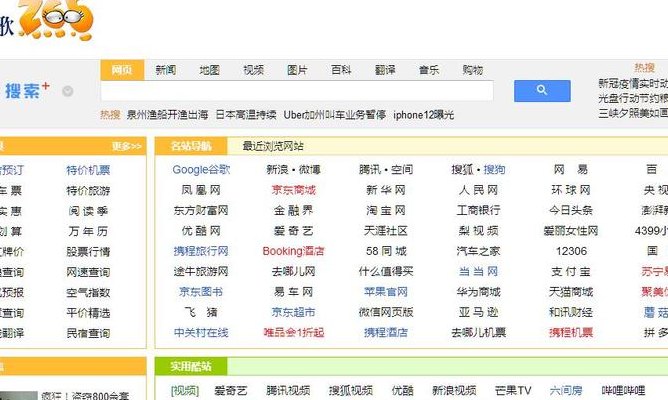Open the Booking酒店 link
This screenshot has height=400, width=668.
pos(294,251)
